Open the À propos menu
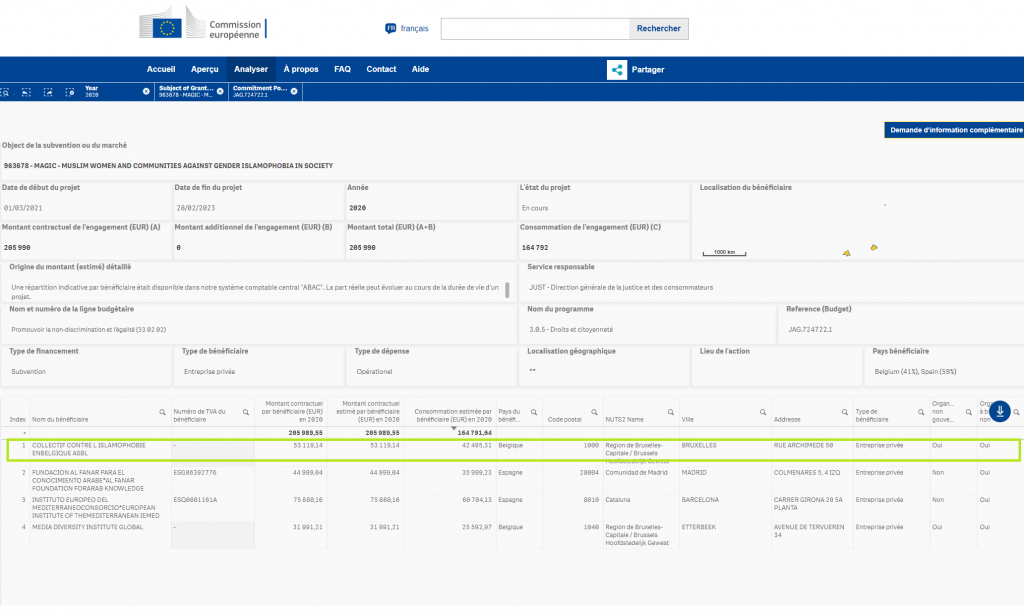This screenshot has height=613, width=1024. [300, 69]
